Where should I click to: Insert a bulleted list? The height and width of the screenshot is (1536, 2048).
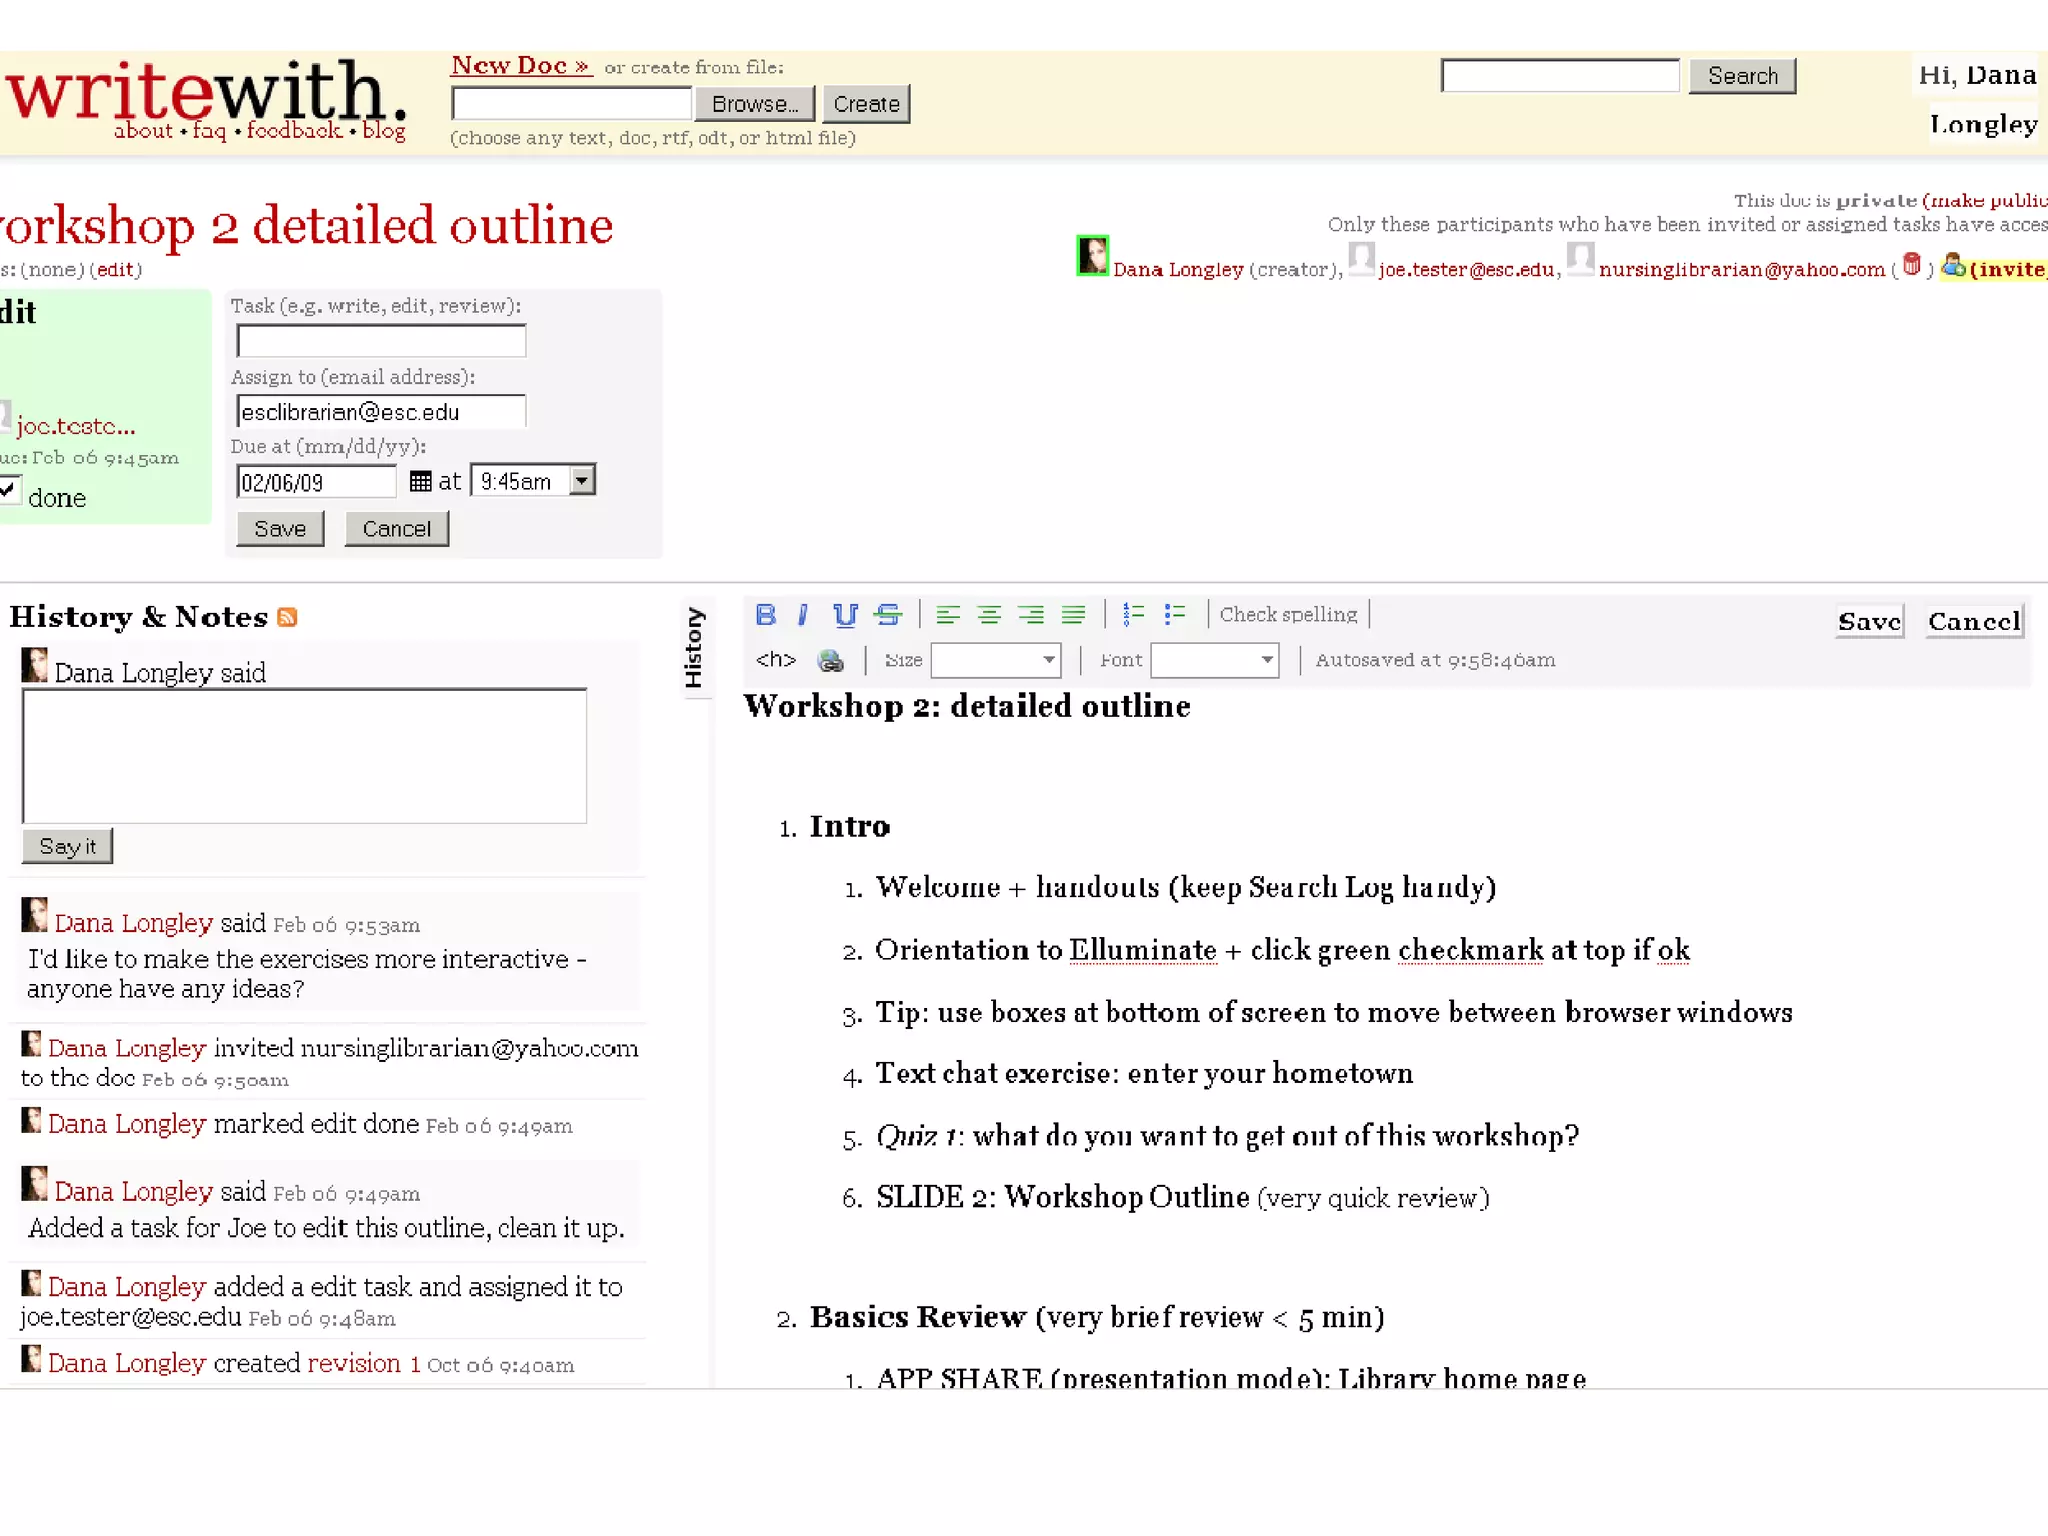pyautogui.click(x=1174, y=614)
